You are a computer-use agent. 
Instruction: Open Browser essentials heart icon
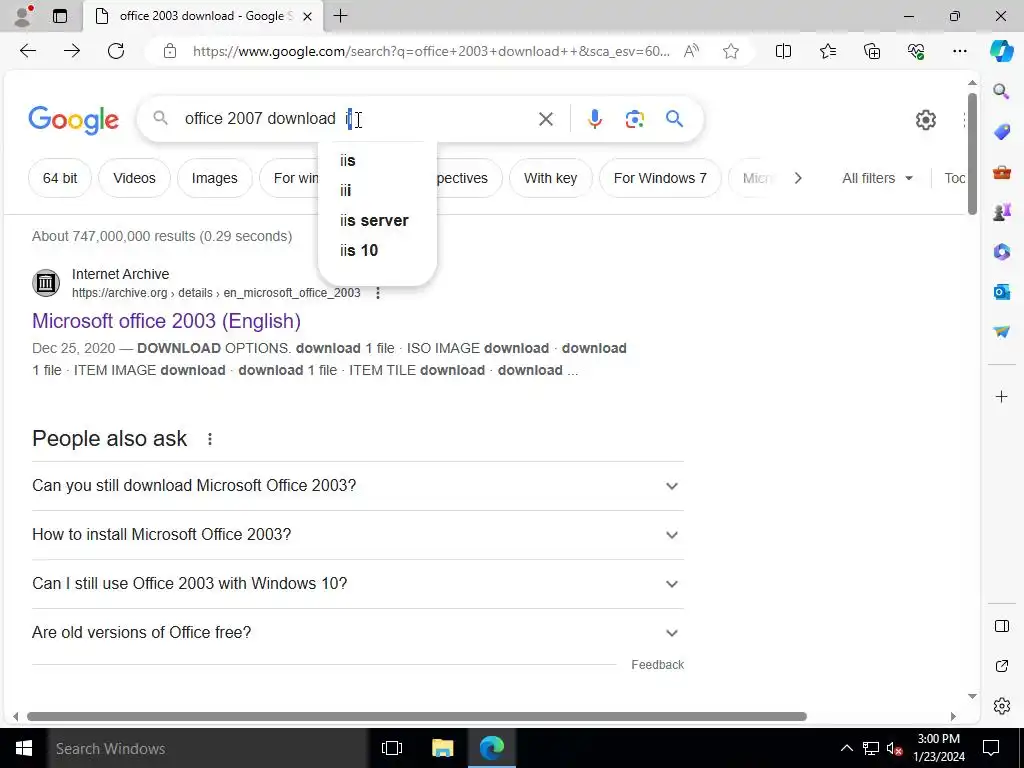916,51
